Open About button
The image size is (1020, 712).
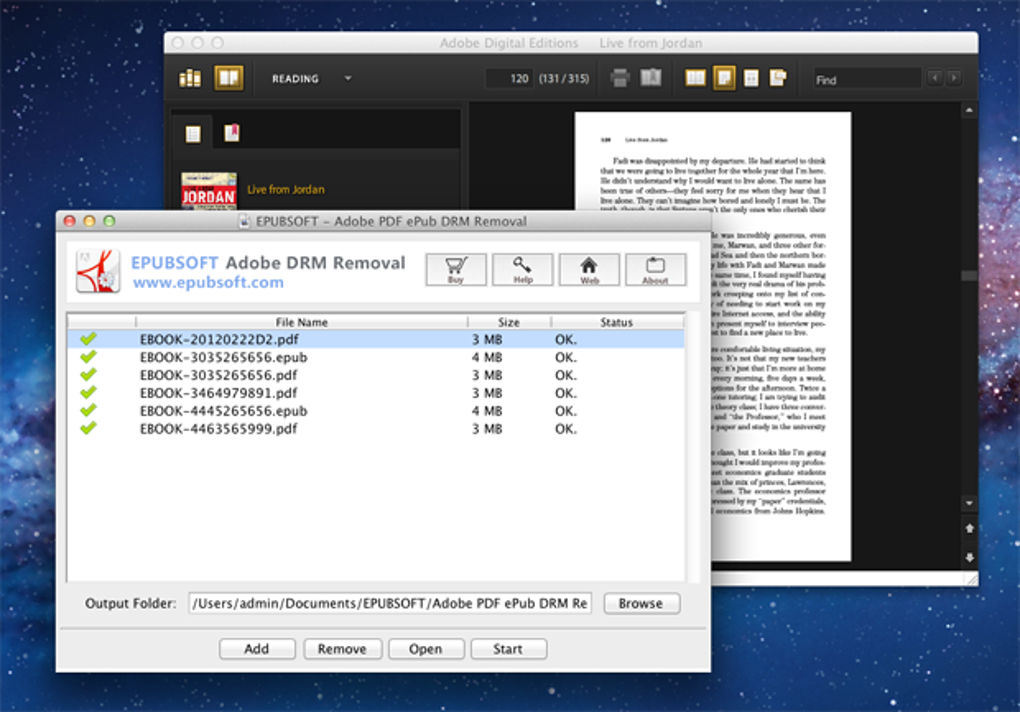tap(655, 269)
